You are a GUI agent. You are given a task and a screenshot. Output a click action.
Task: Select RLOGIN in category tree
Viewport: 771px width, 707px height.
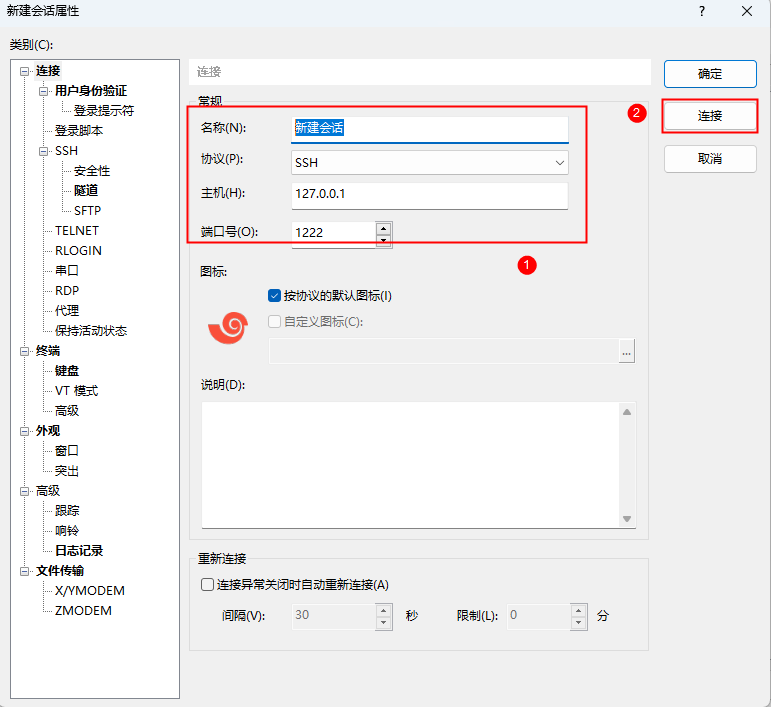pyautogui.click(x=78, y=251)
